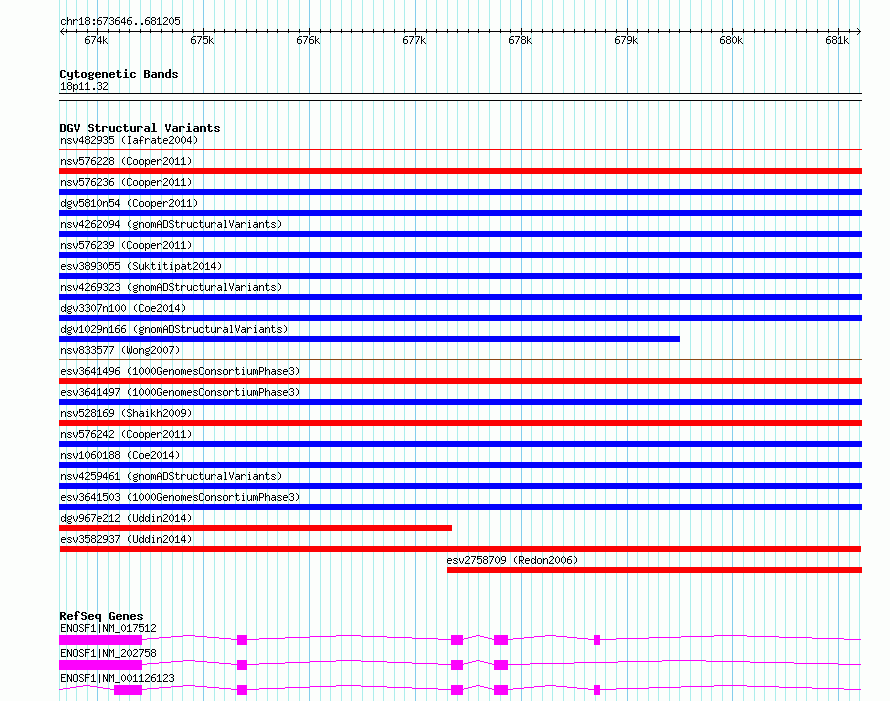Select the red bar under esv2758709
The image size is (890, 701).
point(654,570)
